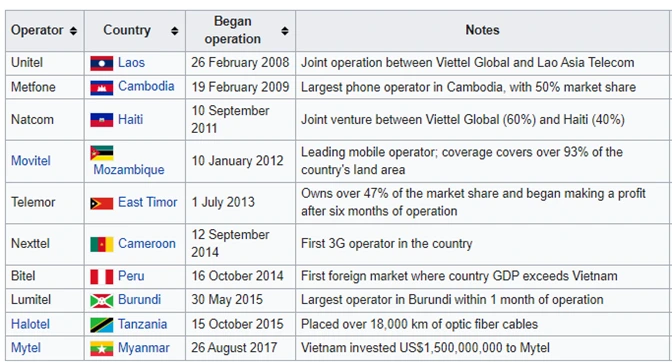Click the Laos flag icon

click(102, 63)
